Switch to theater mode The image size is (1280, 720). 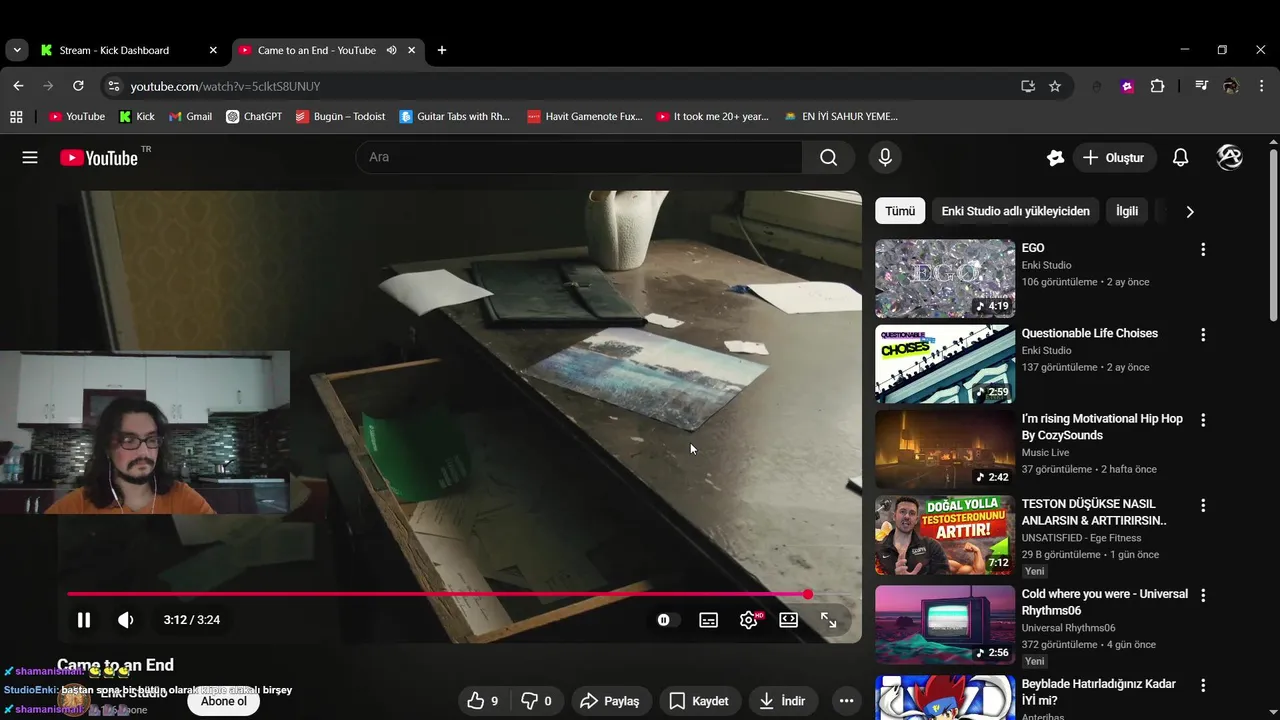tap(789, 620)
